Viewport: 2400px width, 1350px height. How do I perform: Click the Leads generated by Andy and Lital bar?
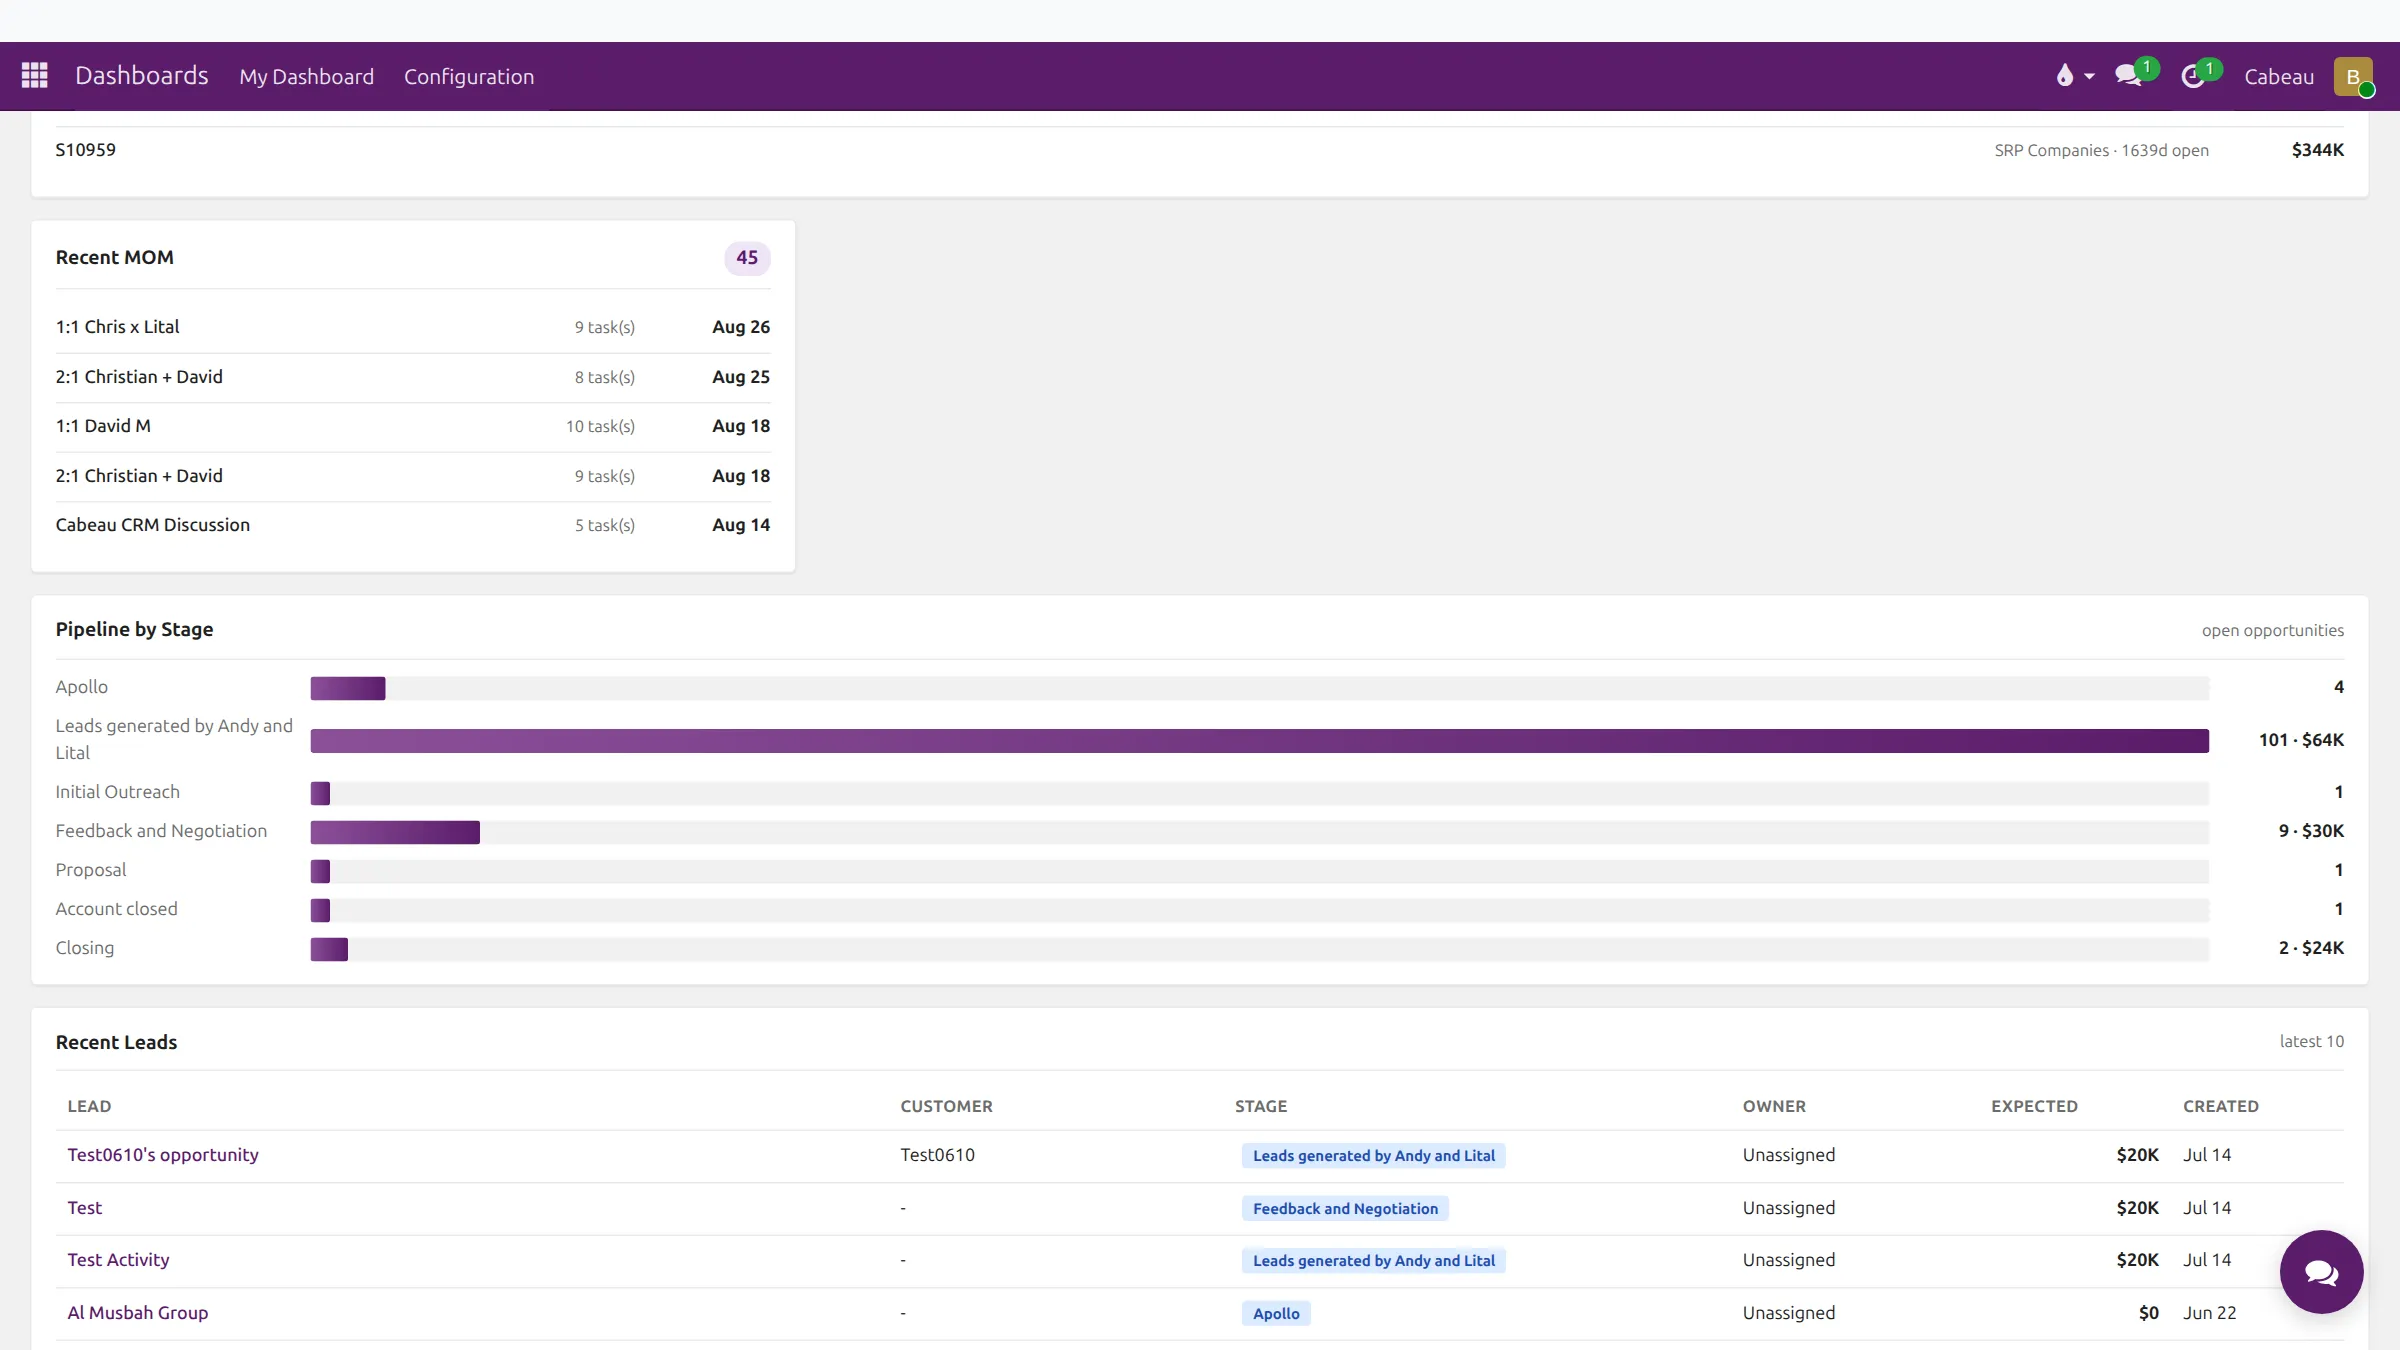(1260, 741)
